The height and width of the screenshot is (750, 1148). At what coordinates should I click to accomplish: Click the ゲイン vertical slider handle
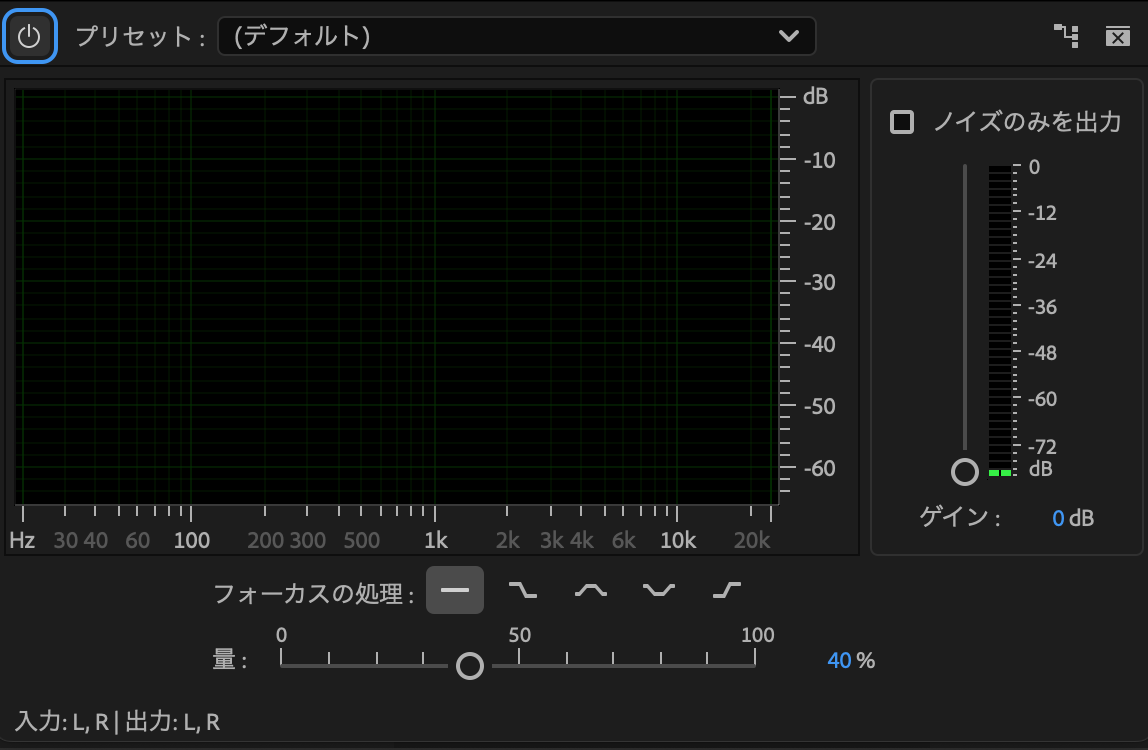pyautogui.click(x=965, y=471)
